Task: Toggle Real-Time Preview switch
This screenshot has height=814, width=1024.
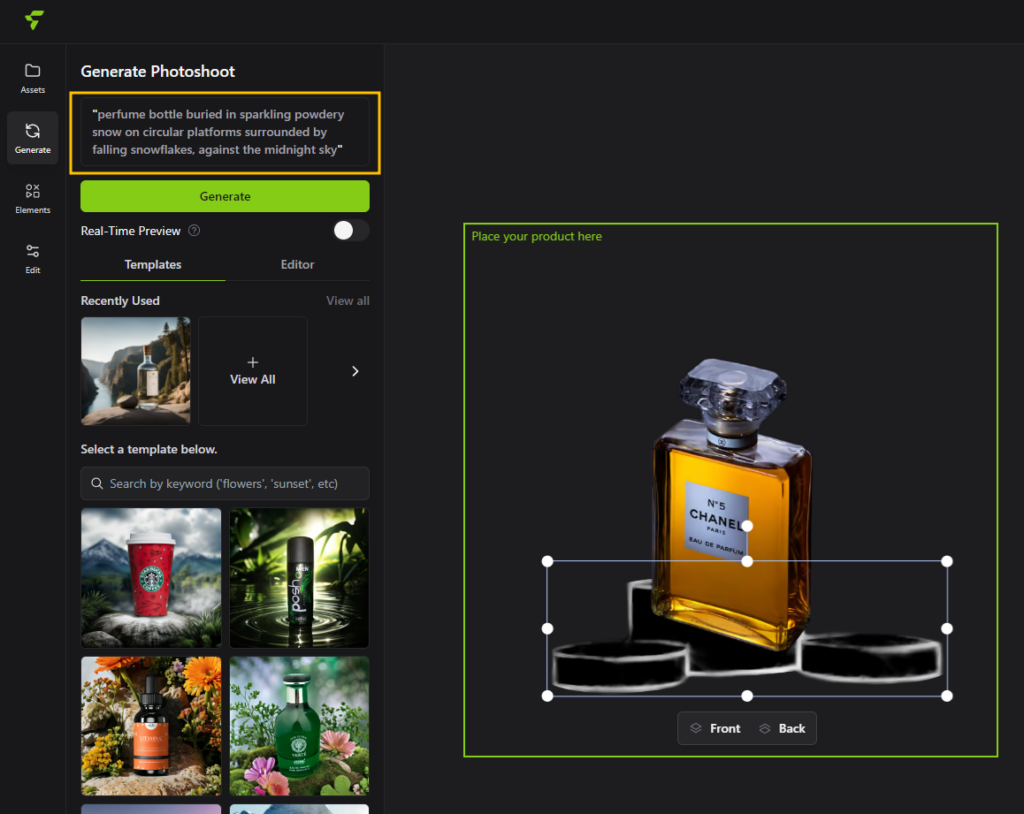Action: click(351, 231)
